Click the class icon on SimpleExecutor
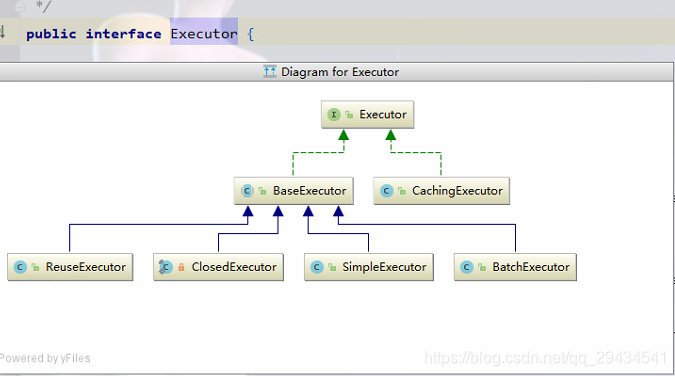 click(317, 267)
